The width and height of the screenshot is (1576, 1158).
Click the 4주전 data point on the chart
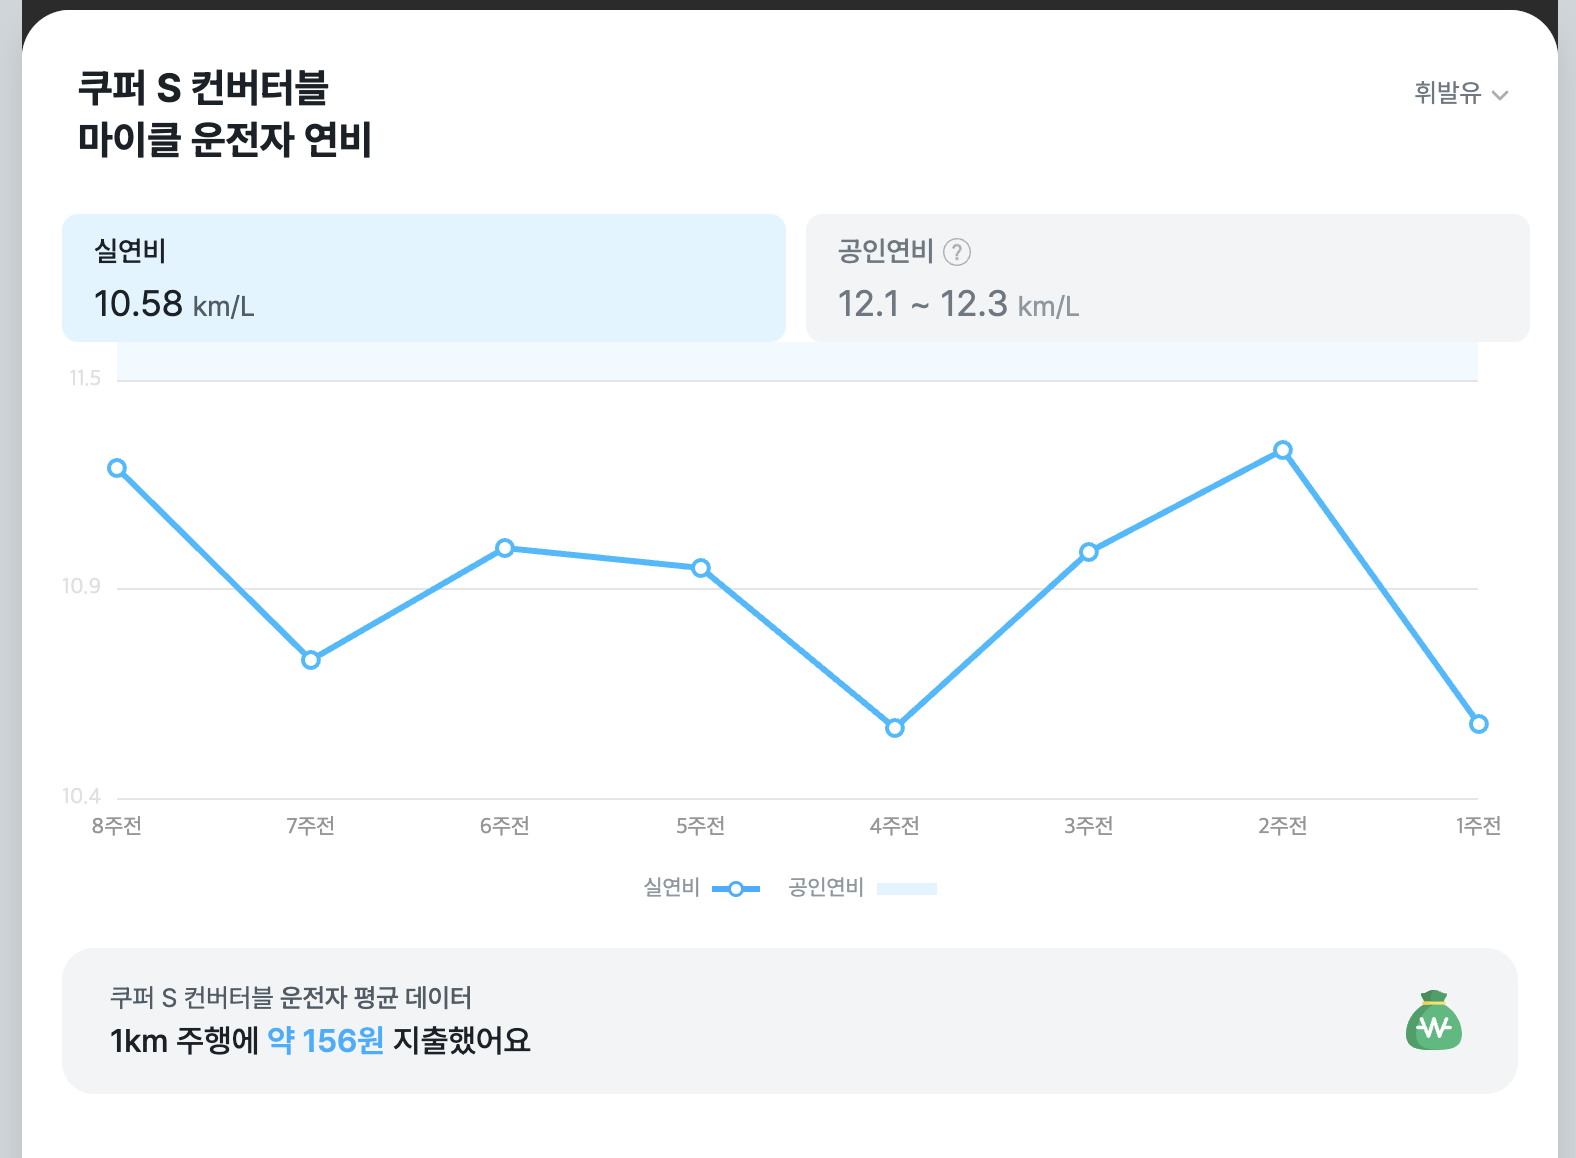coord(895,728)
